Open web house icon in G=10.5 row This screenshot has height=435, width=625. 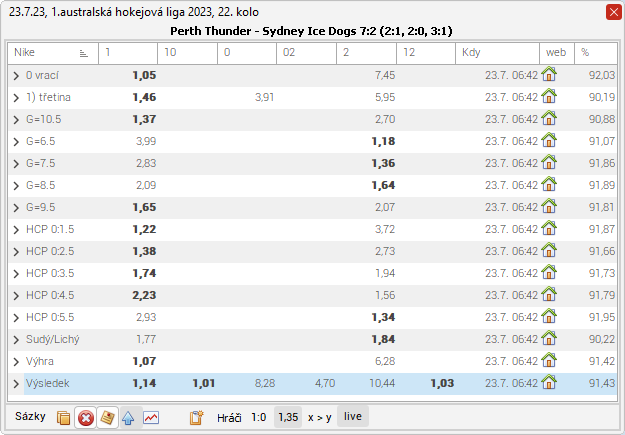pyautogui.click(x=549, y=118)
